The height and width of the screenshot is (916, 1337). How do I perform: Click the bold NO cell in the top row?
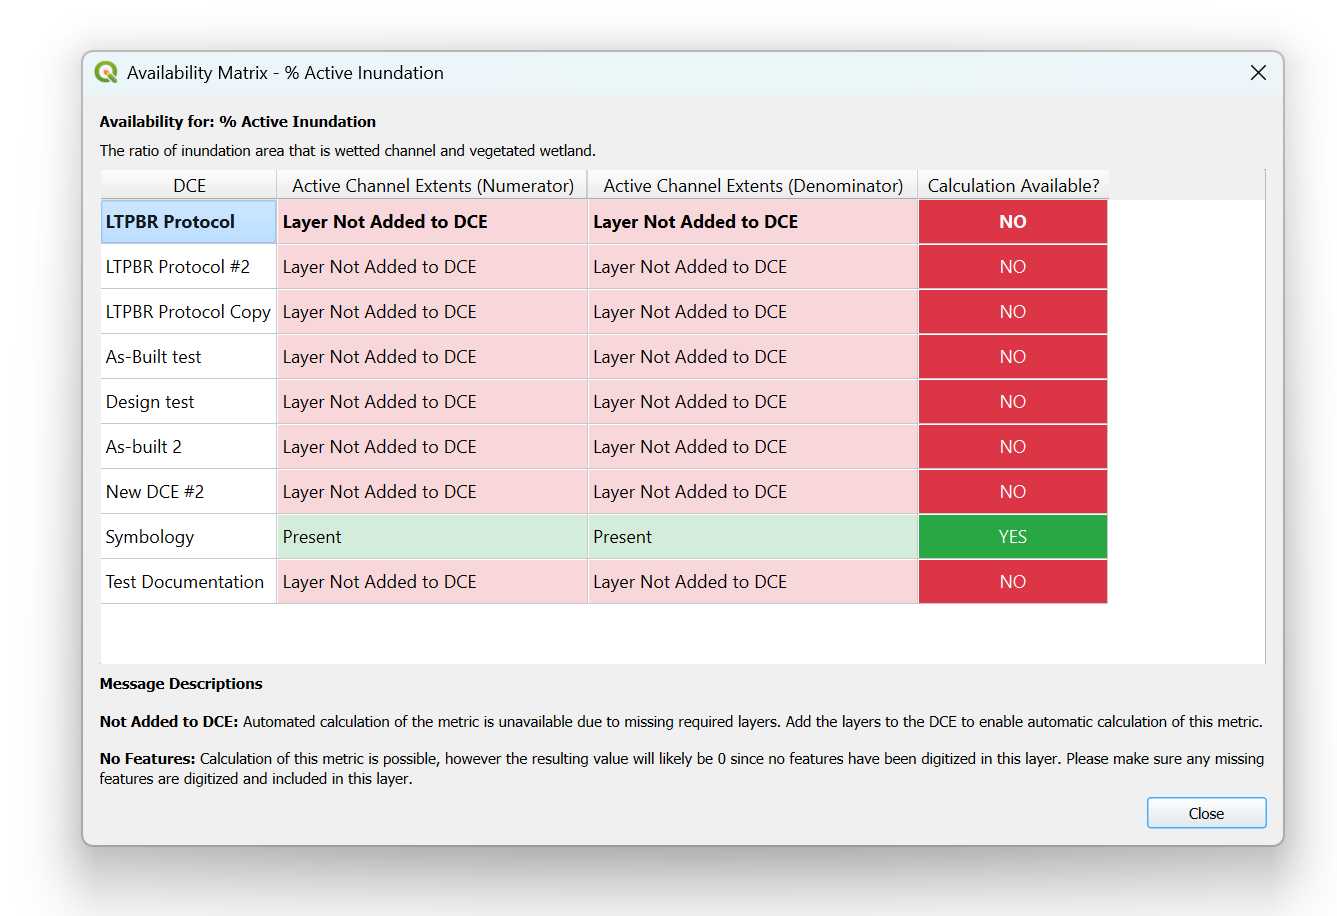(1013, 222)
